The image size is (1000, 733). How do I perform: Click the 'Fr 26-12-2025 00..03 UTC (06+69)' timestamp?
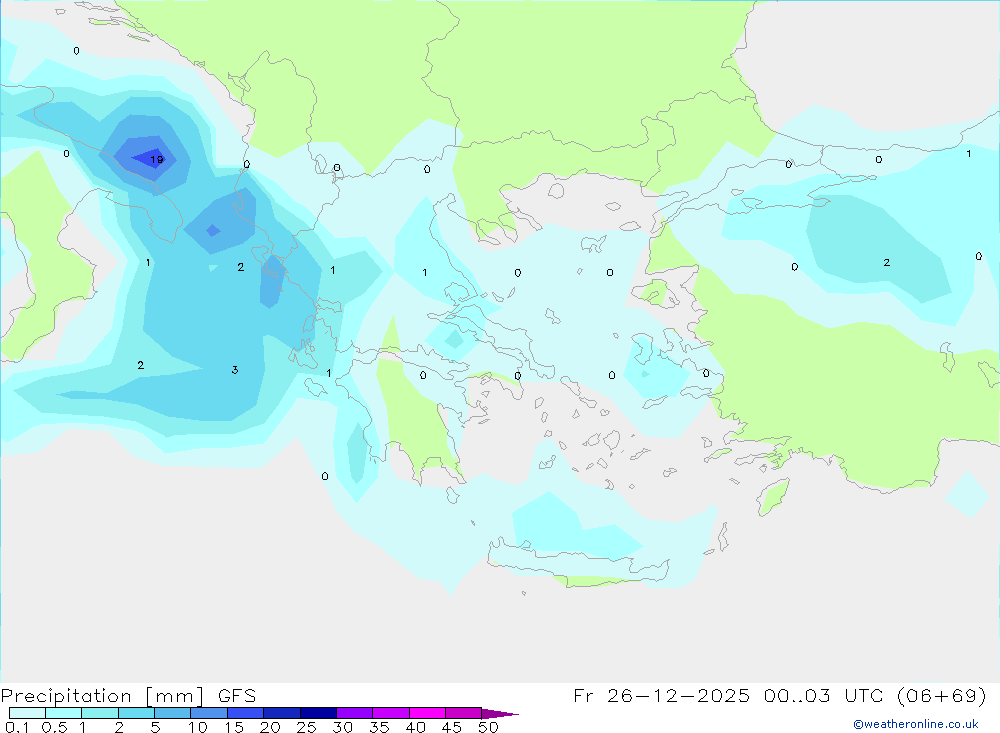pyautogui.click(x=780, y=695)
